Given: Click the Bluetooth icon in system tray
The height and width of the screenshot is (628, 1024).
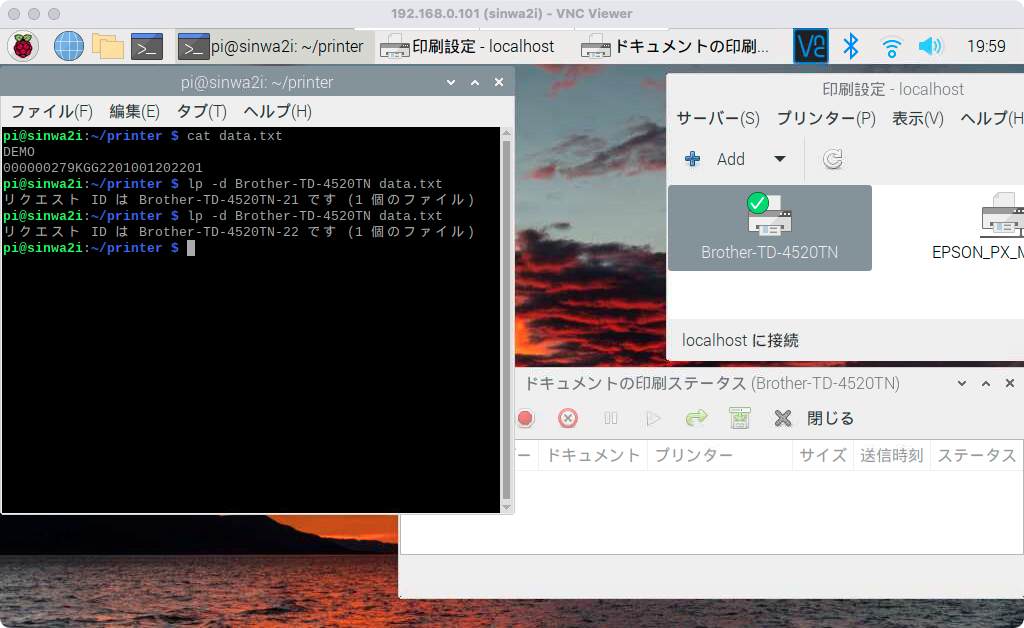Looking at the screenshot, I should [x=851, y=46].
